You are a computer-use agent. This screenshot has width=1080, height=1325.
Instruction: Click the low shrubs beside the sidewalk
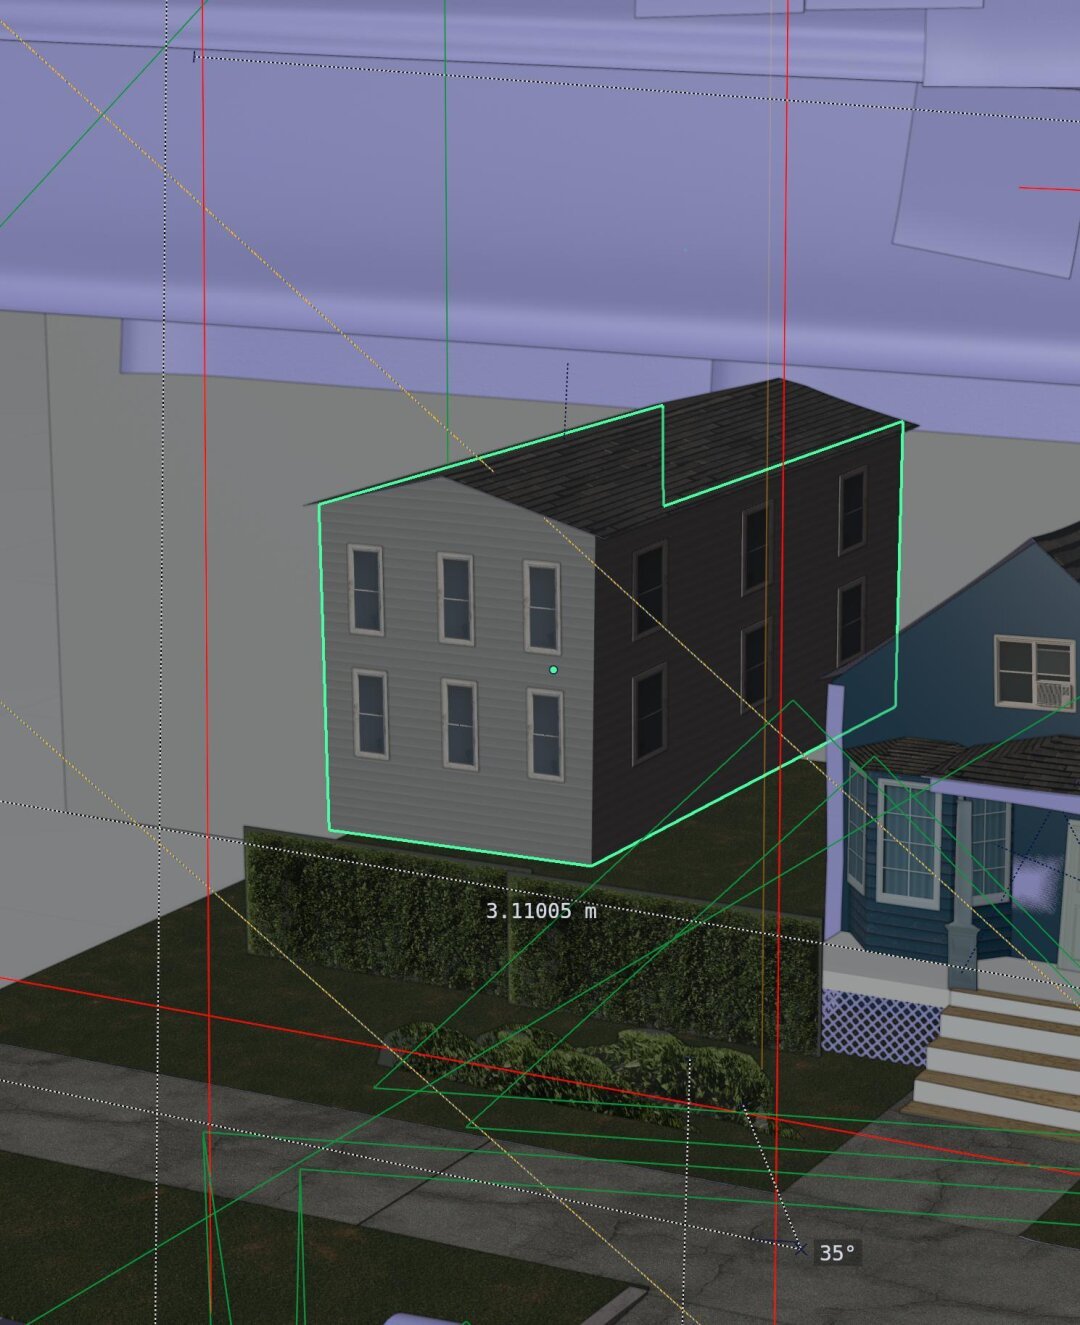click(600, 1070)
